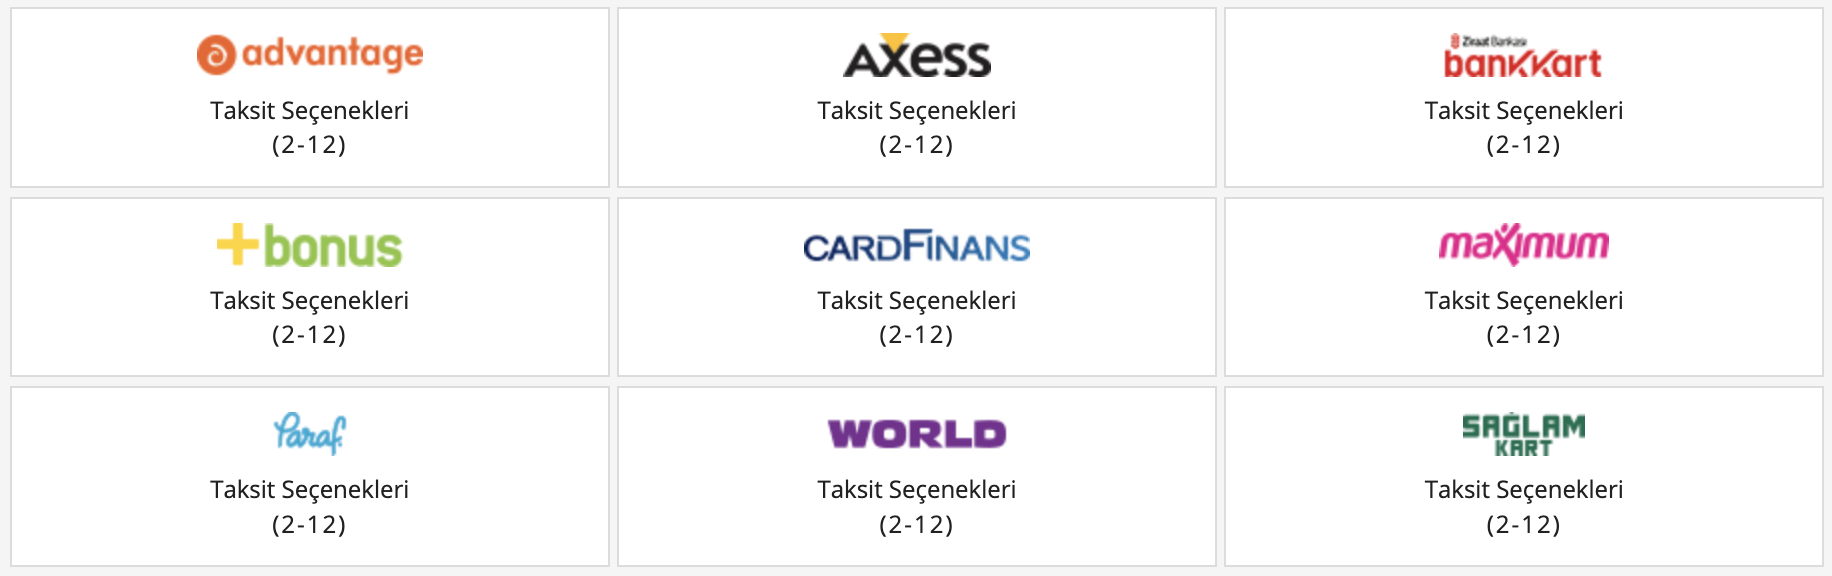
Task: Open Taksit Seçenekleri under CardFinans
Action: (916, 301)
